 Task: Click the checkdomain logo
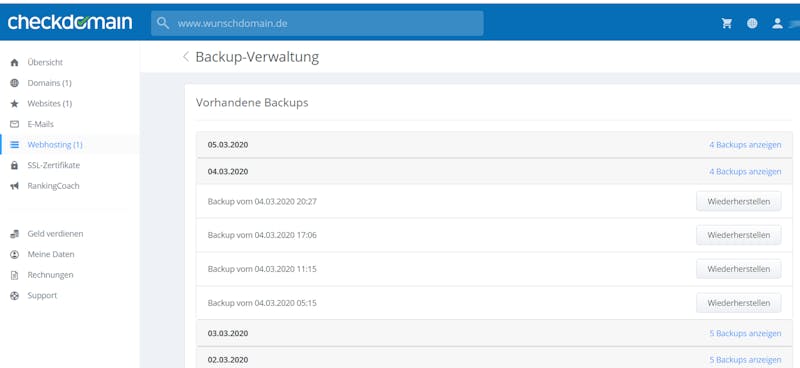coord(70,22)
